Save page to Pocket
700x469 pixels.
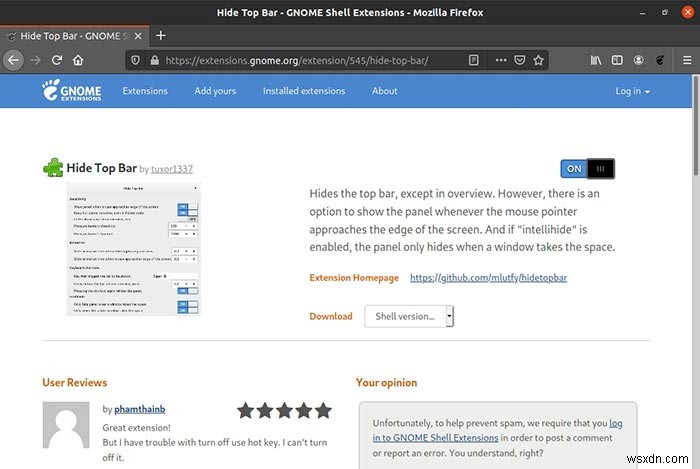coord(520,60)
